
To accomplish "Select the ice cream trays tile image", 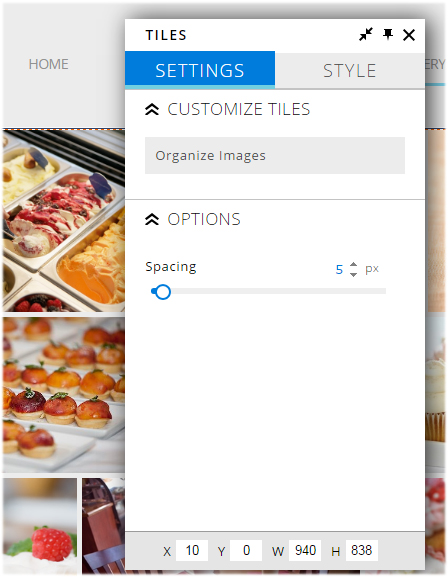I will [x=64, y=221].
